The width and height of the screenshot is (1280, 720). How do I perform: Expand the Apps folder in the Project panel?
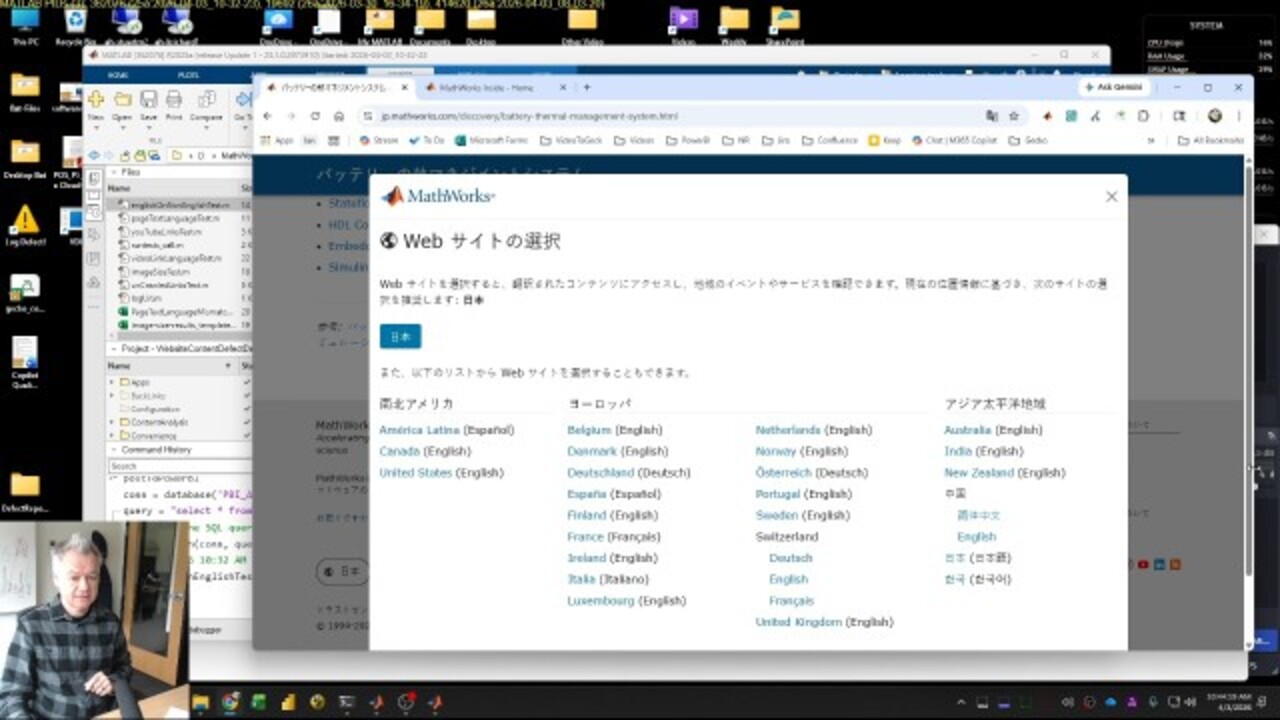point(110,381)
